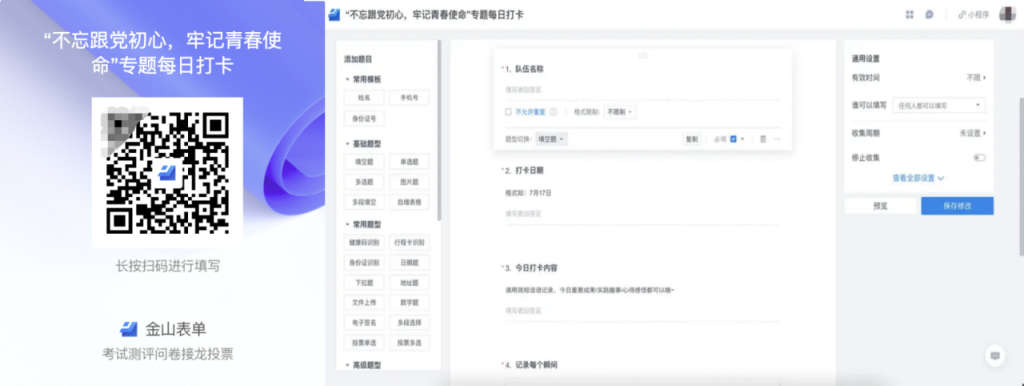Open the 谁可以填写 dropdown

coord(938,105)
